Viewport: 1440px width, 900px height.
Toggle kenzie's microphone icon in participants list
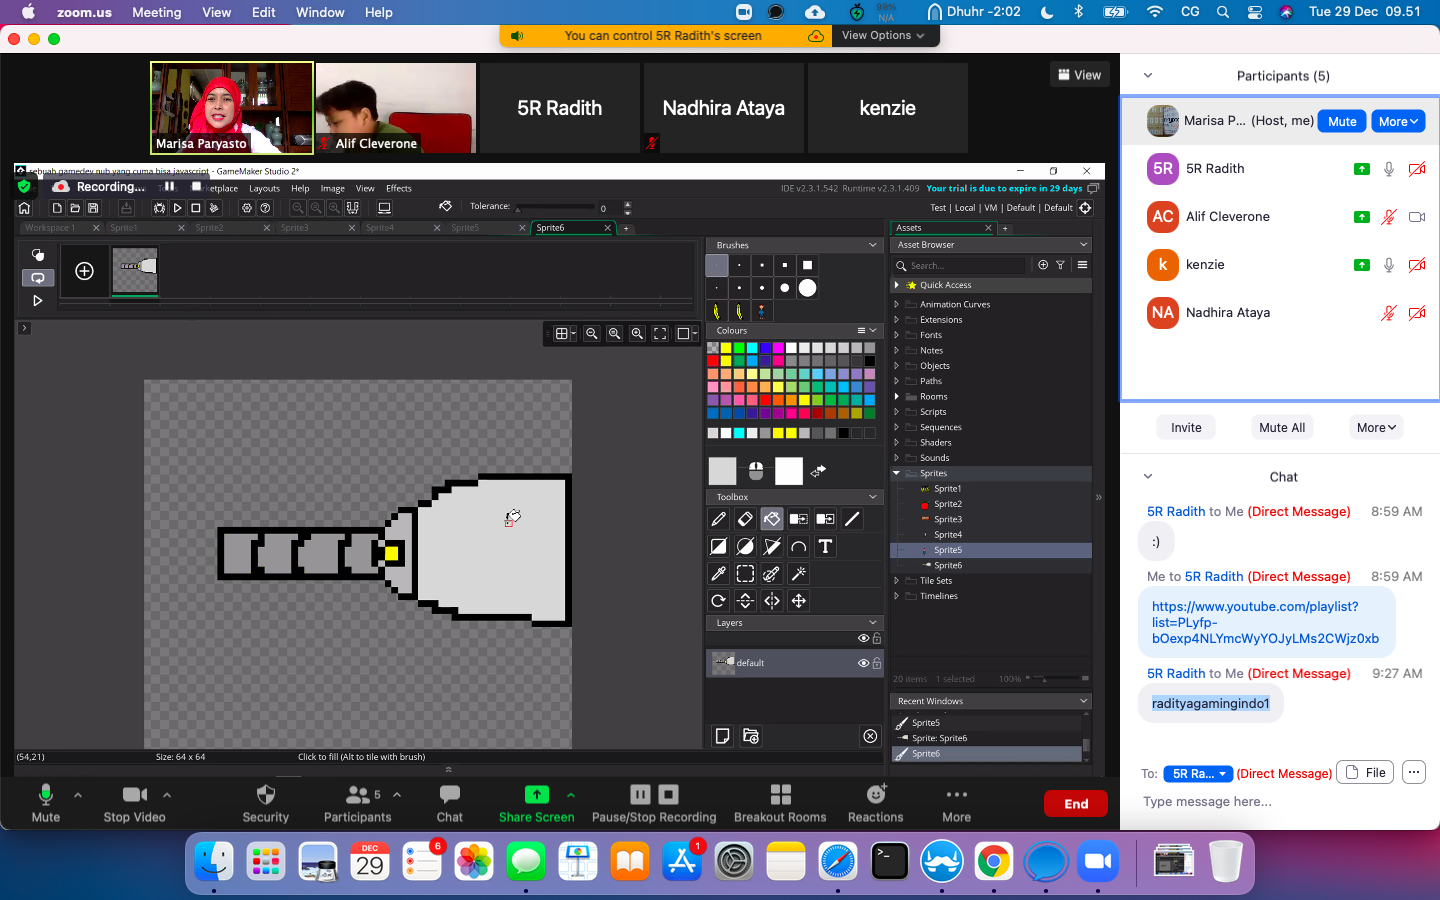pos(1389,265)
